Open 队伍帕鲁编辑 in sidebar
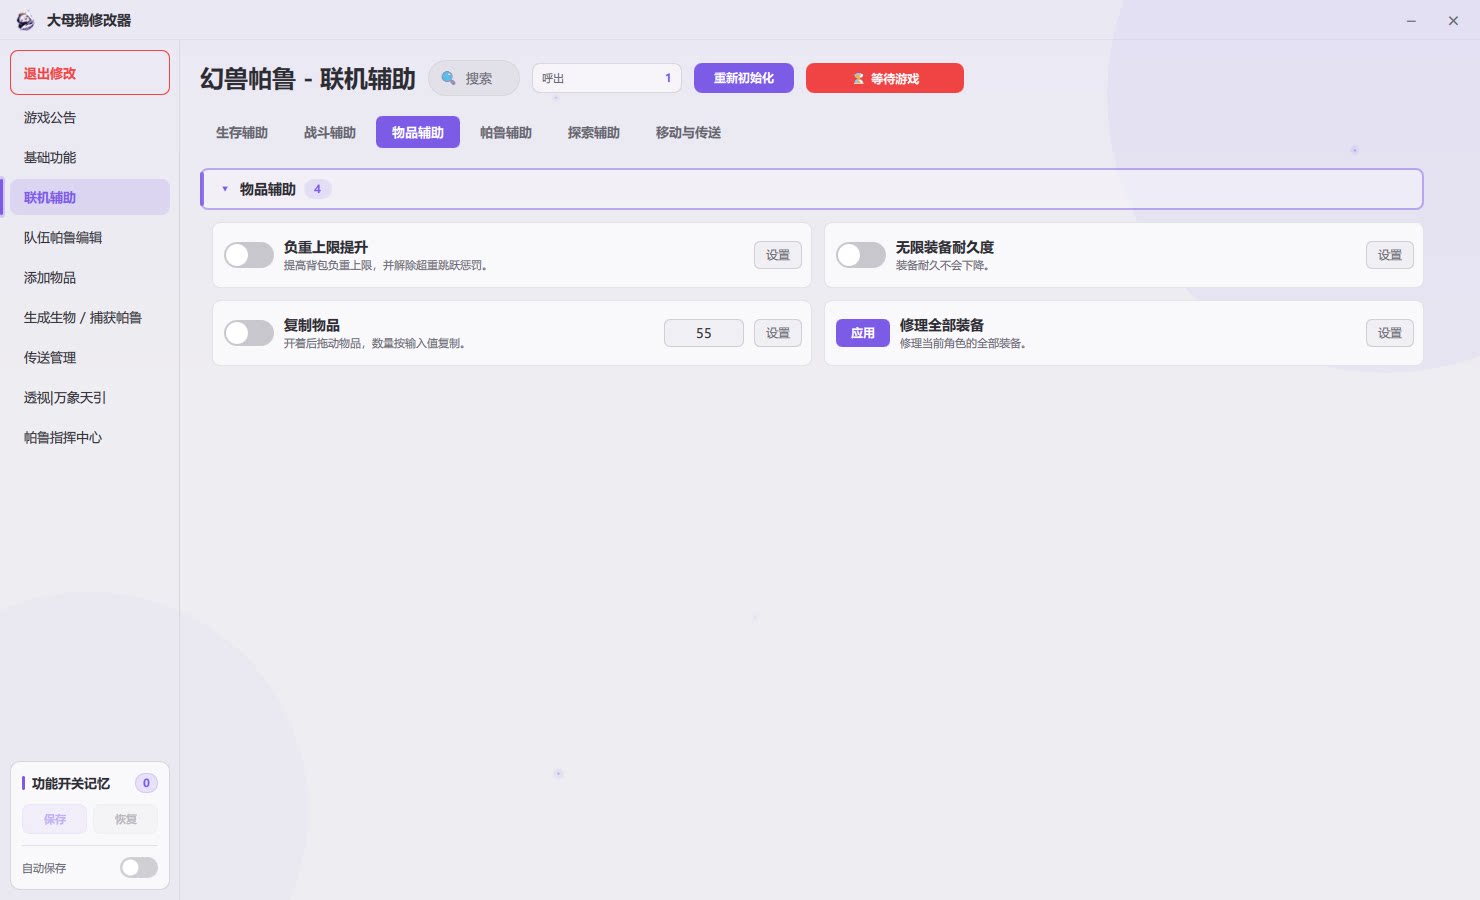This screenshot has width=1480, height=900. tap(90, 237)
